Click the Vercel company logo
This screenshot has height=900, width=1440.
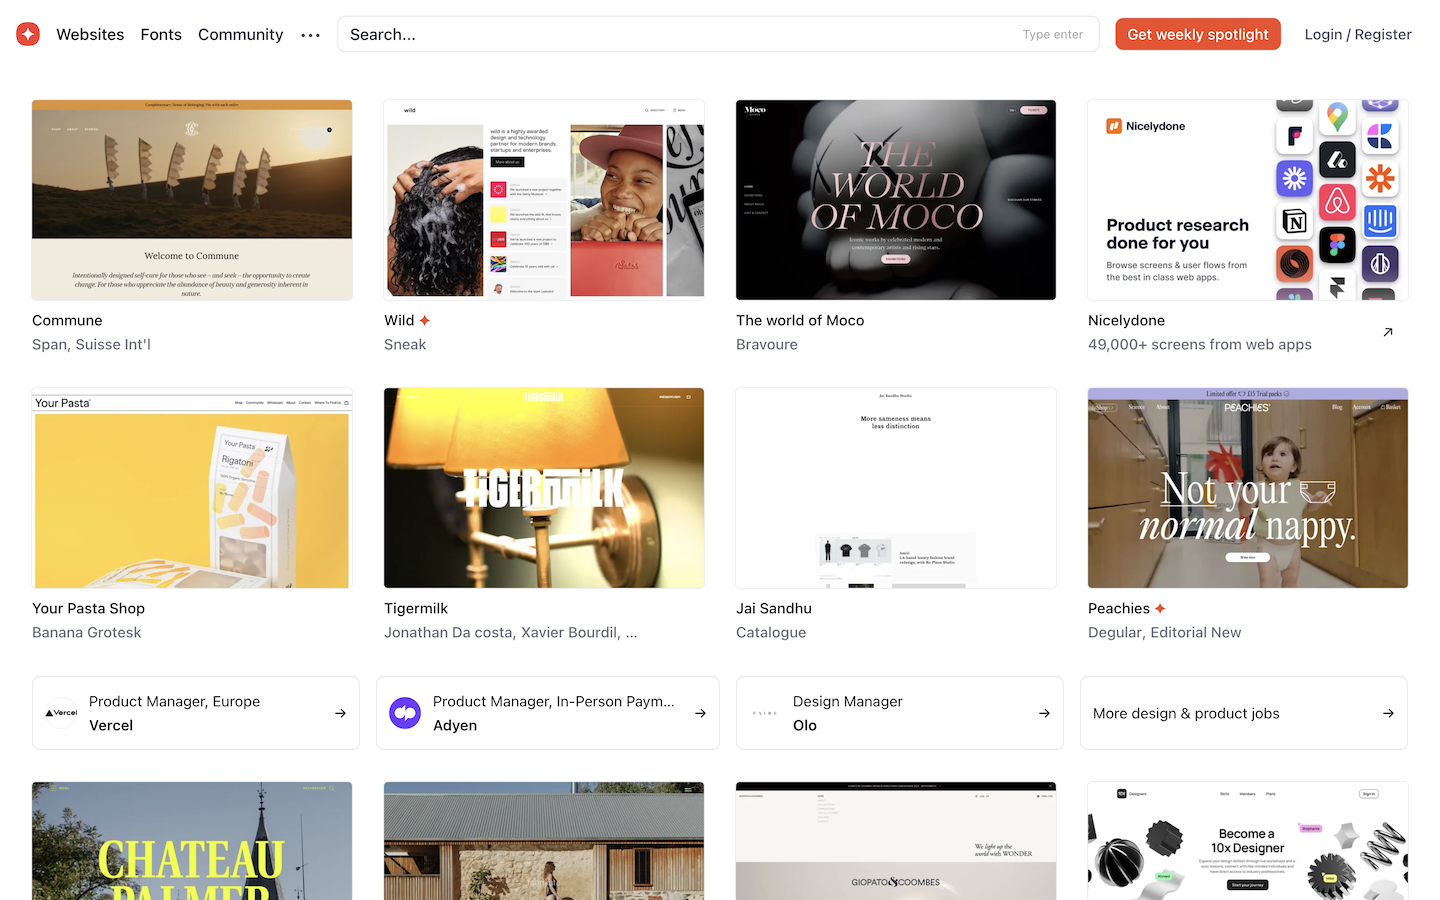click(62, 713)
